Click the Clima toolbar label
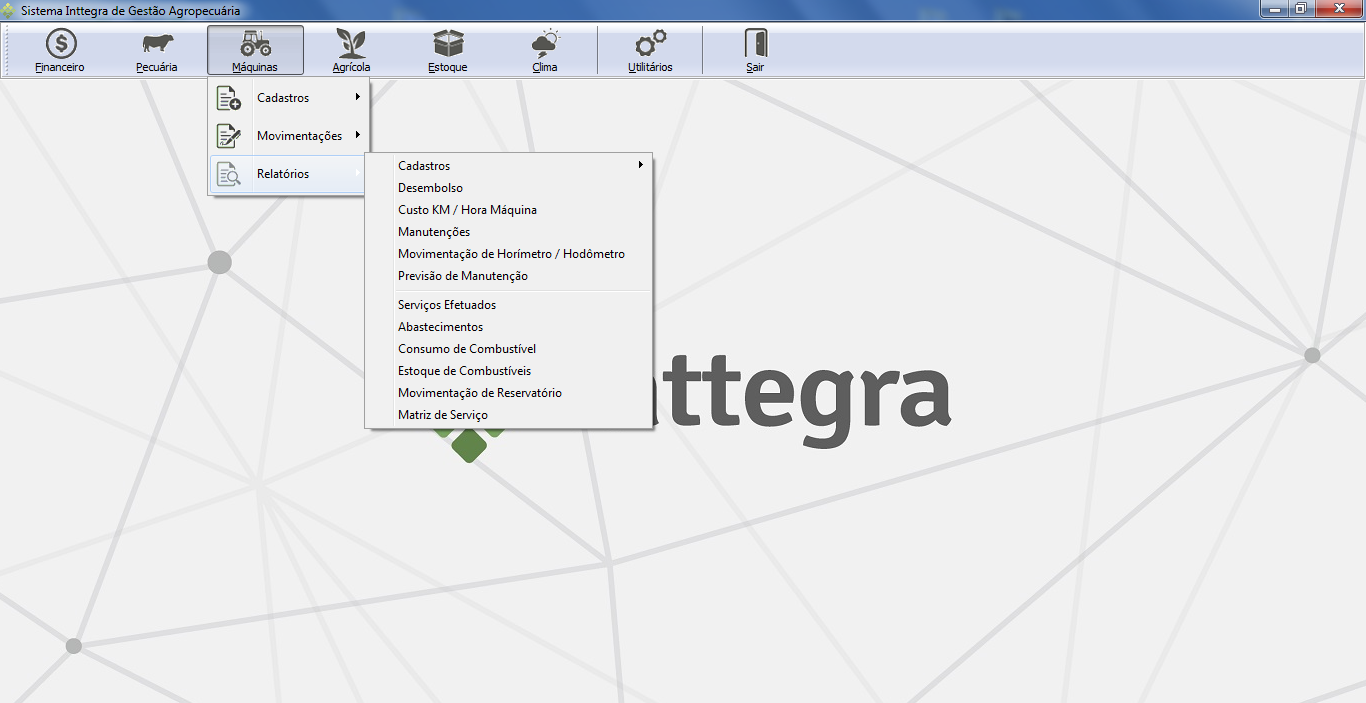Image resolution: width=1366 pixels, height=703 pixels. tap(545, 68)
